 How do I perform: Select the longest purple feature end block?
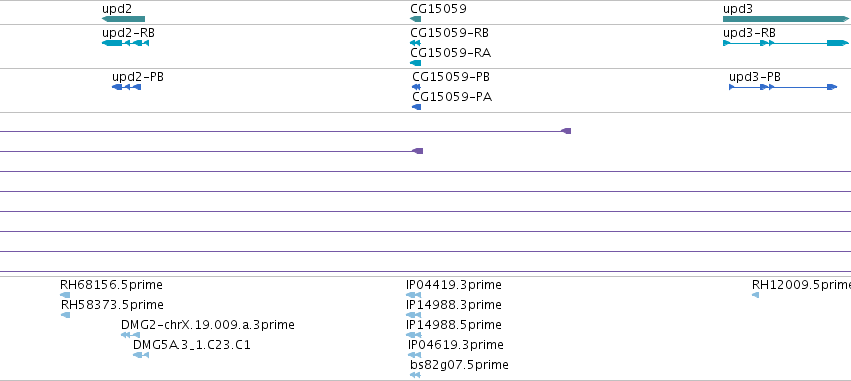coord(566,131)
